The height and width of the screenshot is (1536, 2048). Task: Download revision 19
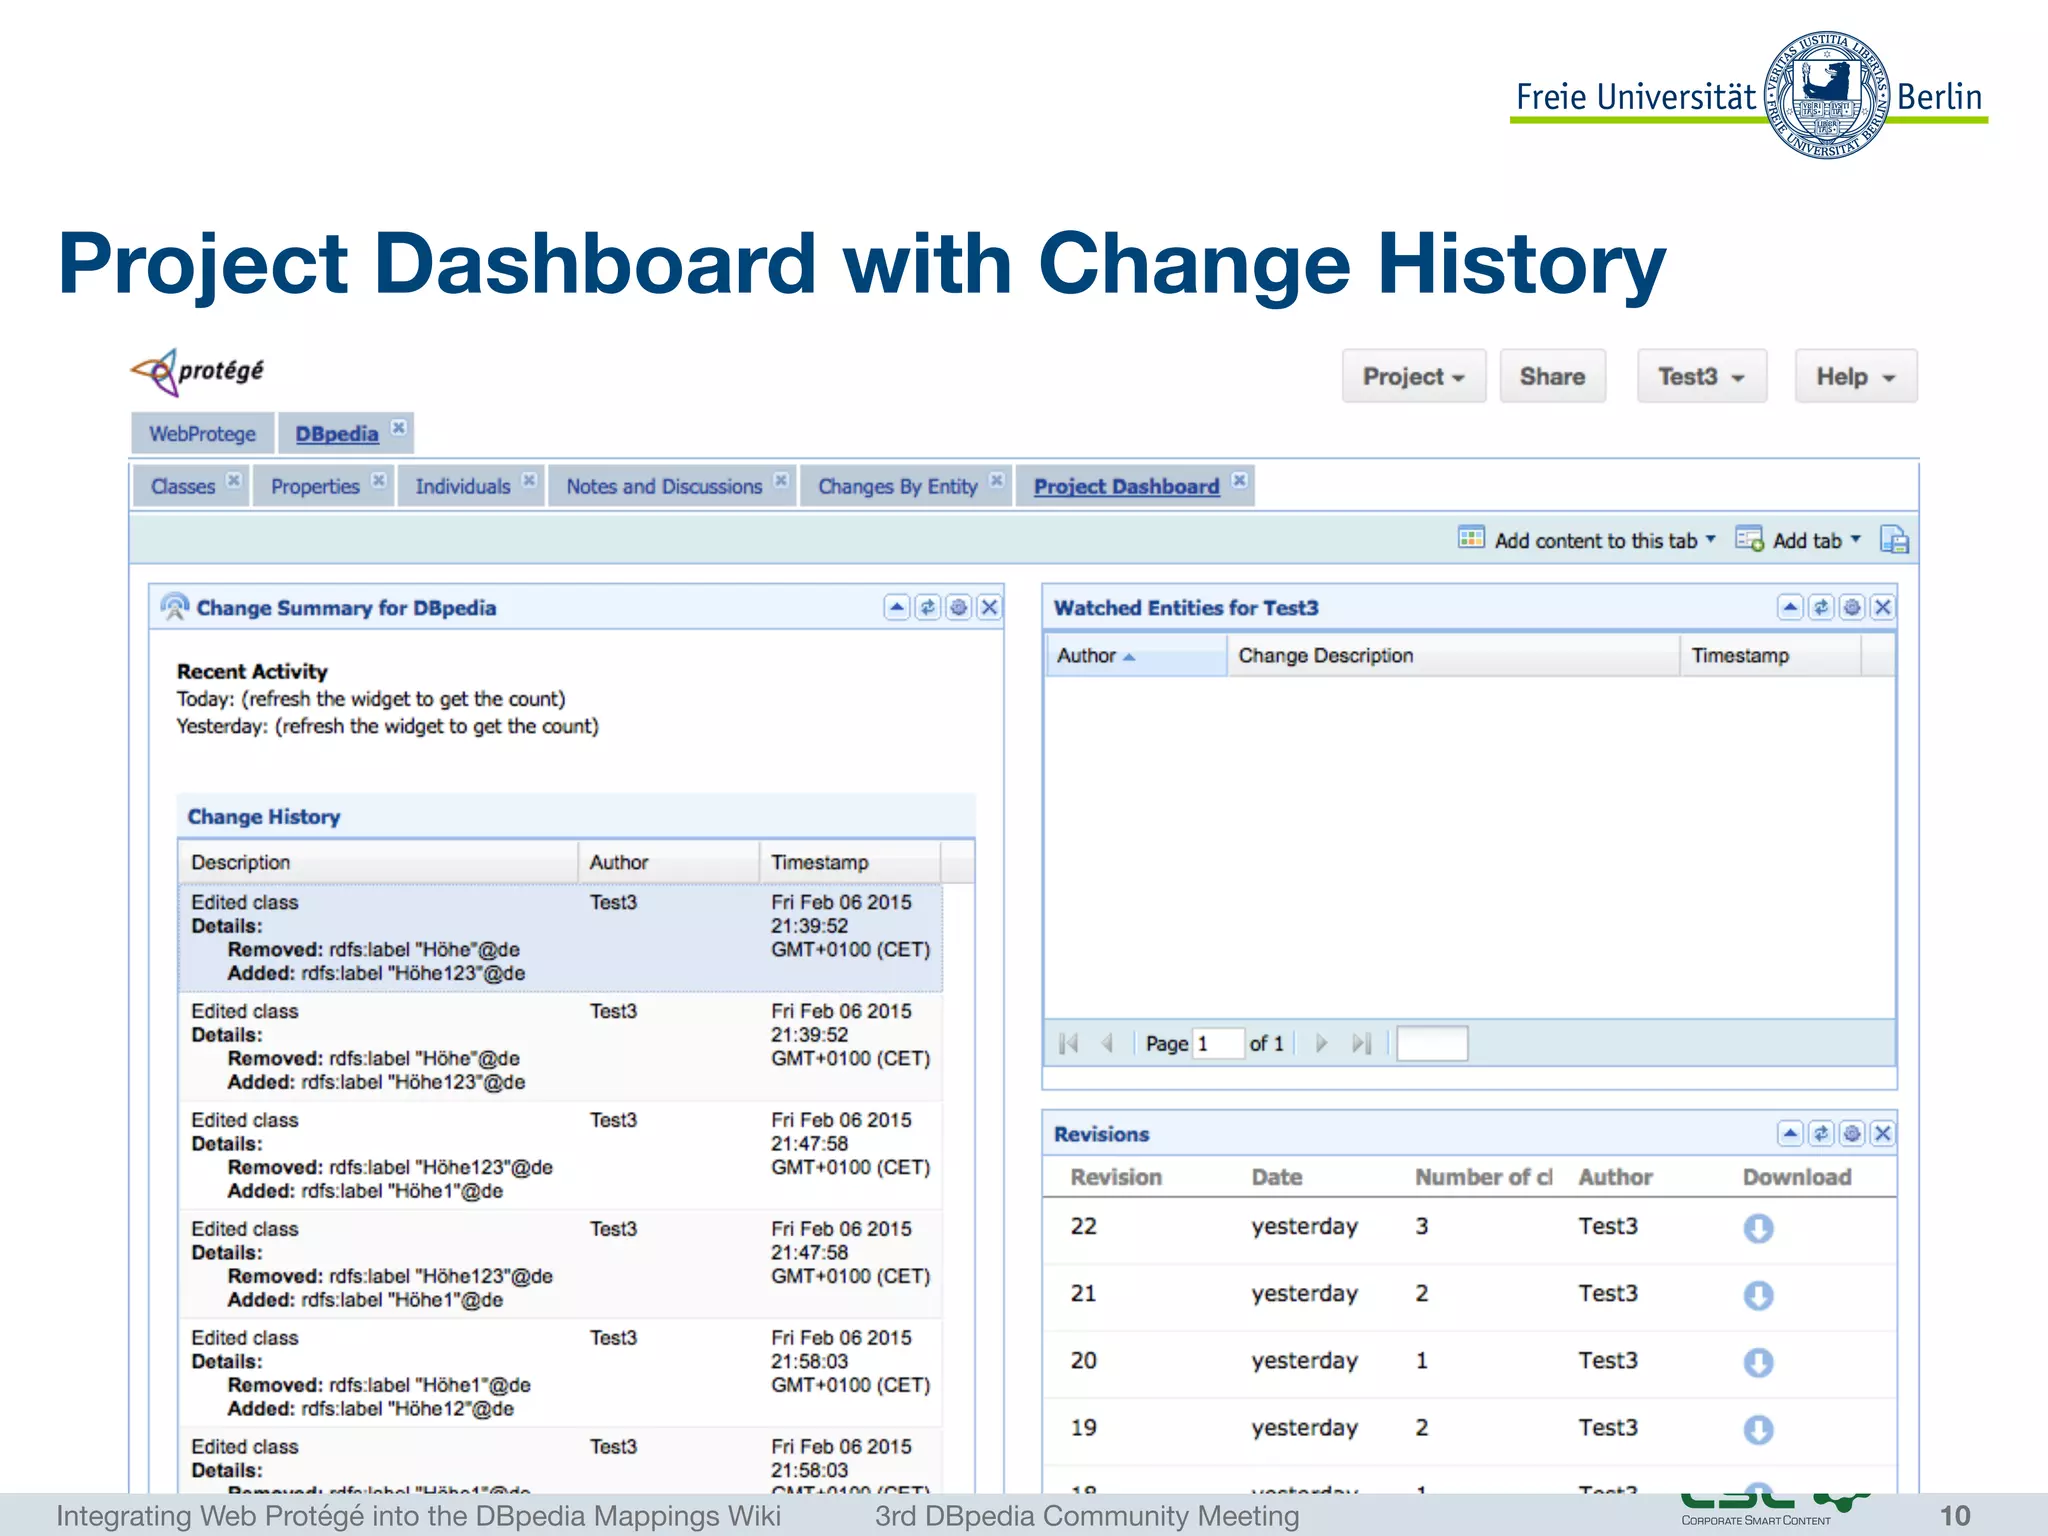coord(1758,1429)
